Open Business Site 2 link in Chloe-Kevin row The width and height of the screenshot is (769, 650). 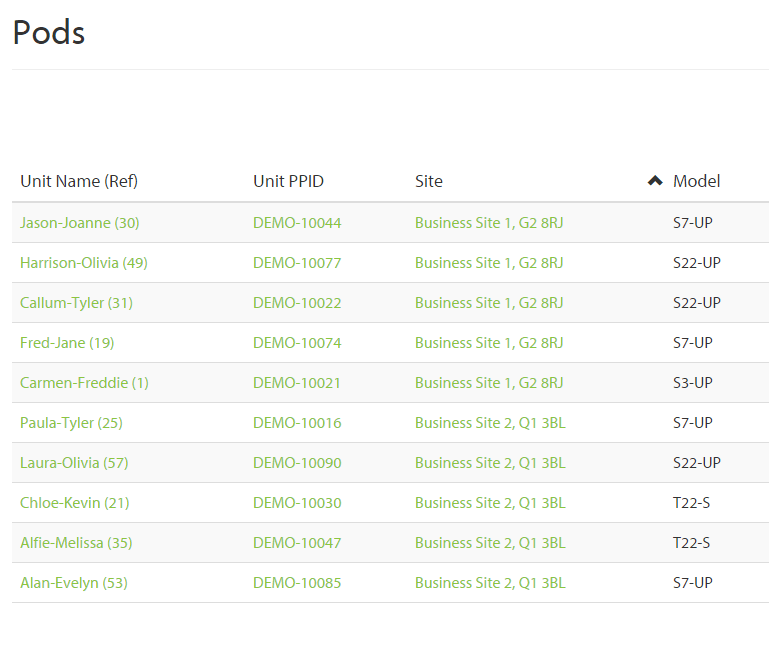[x=490, y=503]
